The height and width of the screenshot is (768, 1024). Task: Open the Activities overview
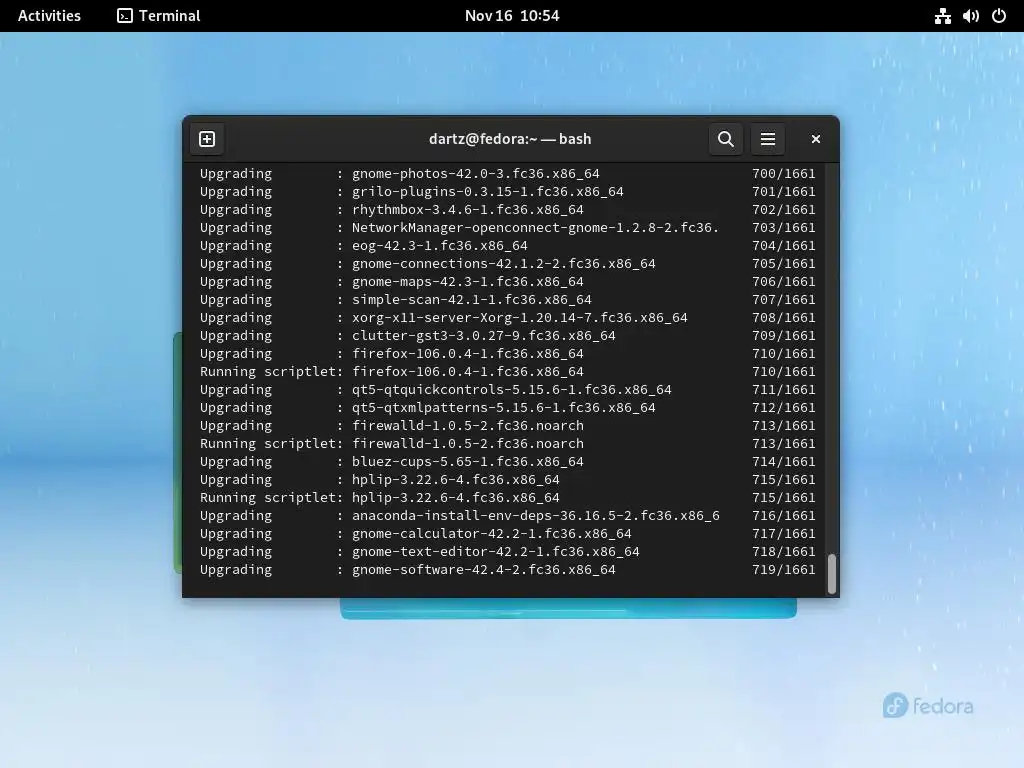[49, 16]
